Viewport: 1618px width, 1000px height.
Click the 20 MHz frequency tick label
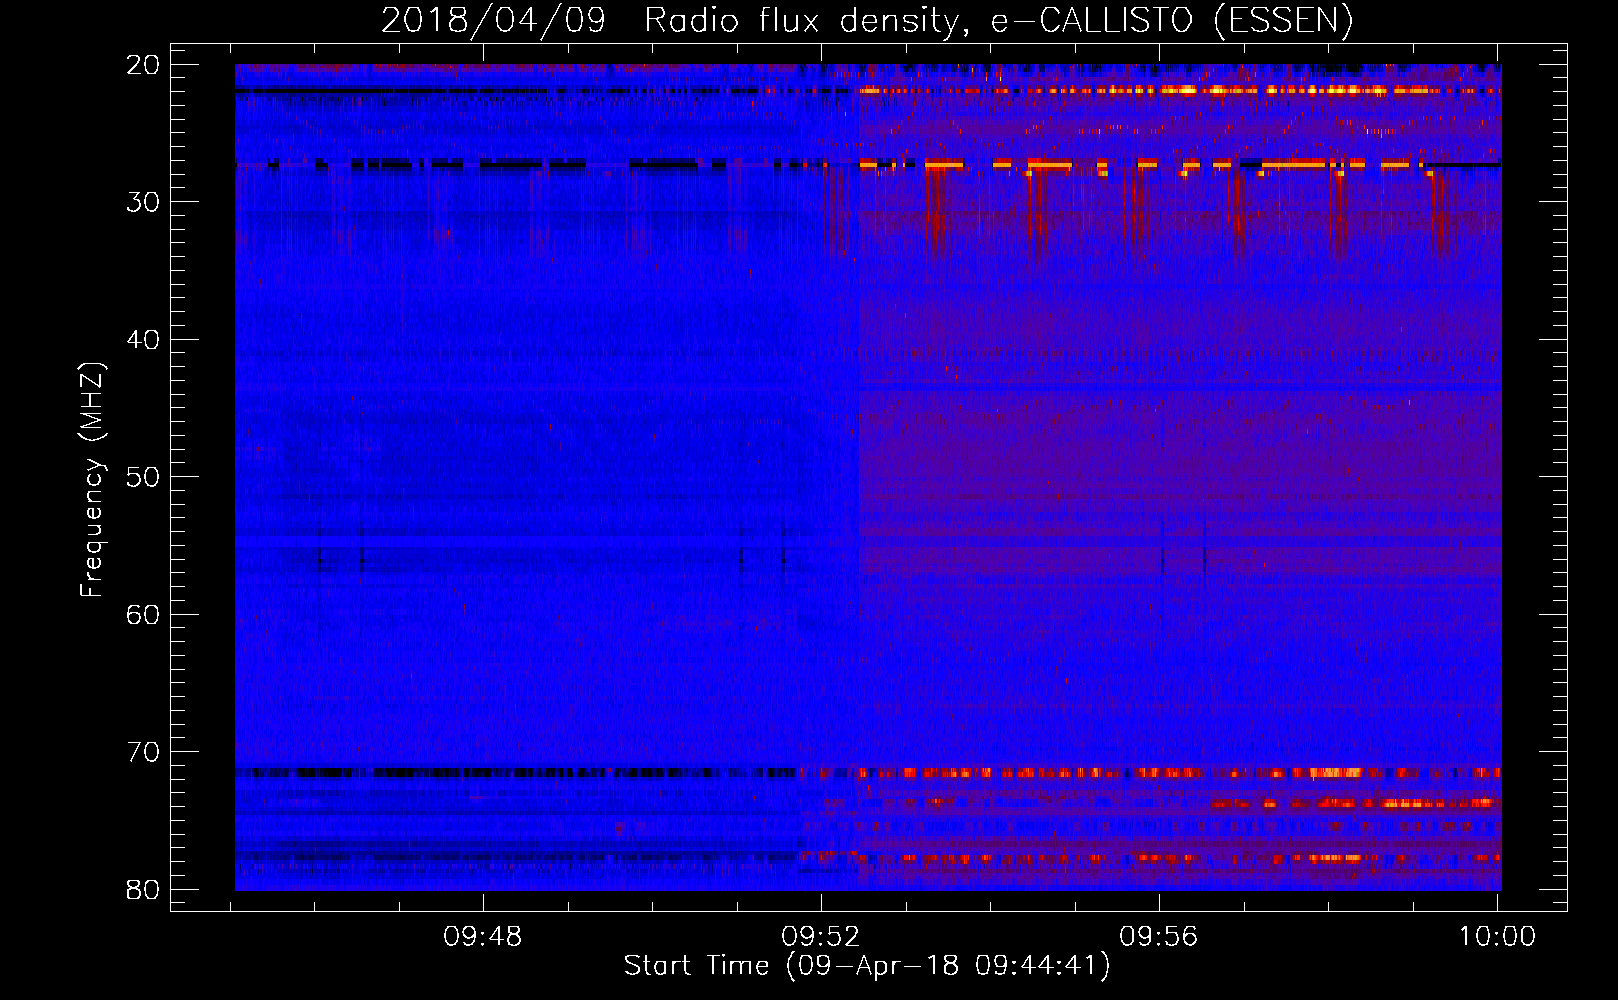coord(143,65)
